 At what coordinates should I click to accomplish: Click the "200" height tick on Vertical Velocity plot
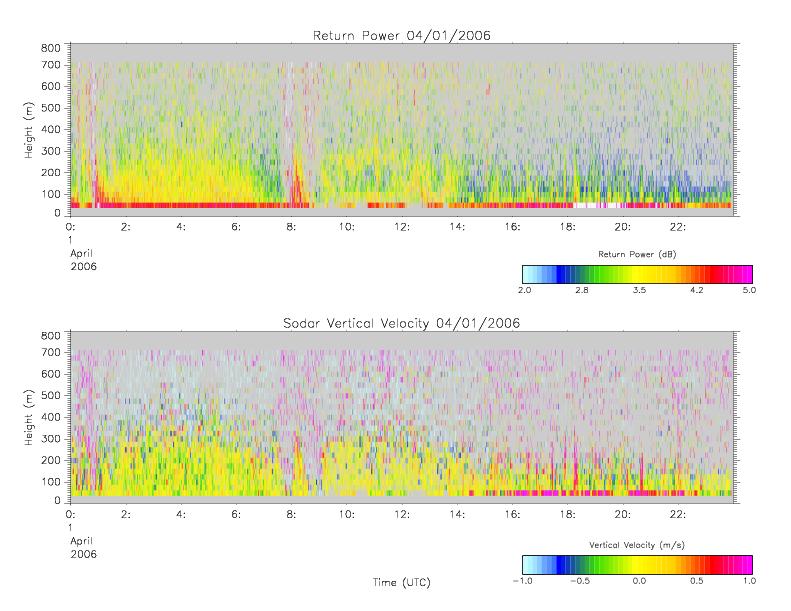click(x=50, y=460)
